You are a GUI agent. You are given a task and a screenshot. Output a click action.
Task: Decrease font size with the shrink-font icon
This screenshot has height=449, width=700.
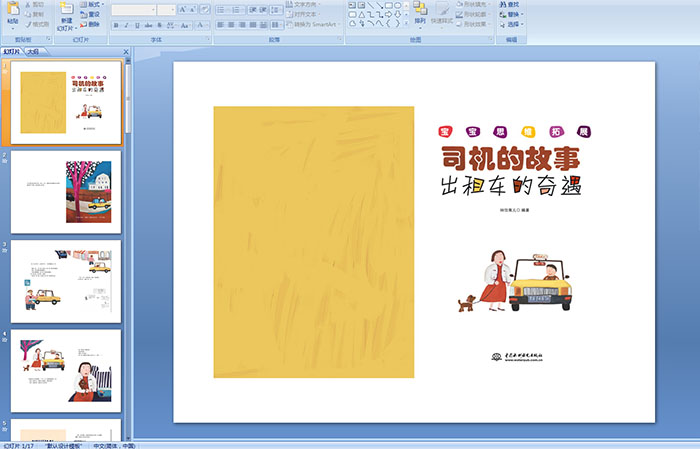point(193,10)
